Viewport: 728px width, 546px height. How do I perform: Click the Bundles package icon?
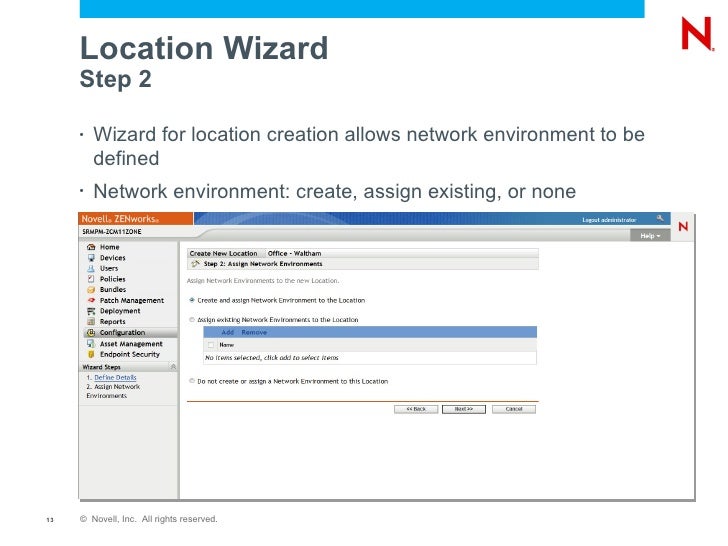(91, 290)
